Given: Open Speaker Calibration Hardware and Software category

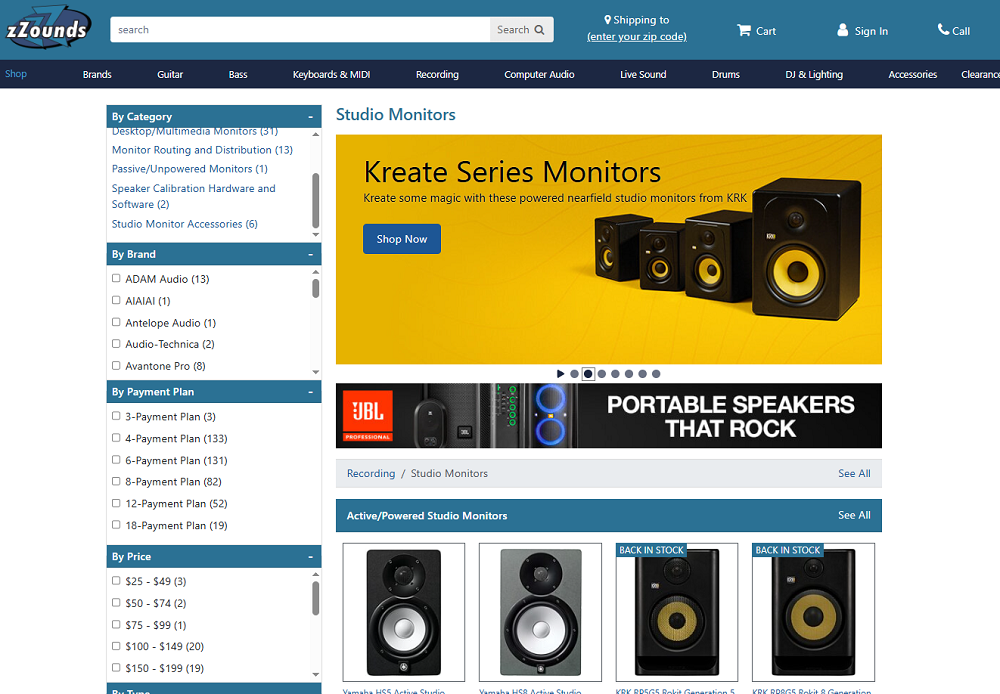Looking at the screenshot, I should [194, 196].
